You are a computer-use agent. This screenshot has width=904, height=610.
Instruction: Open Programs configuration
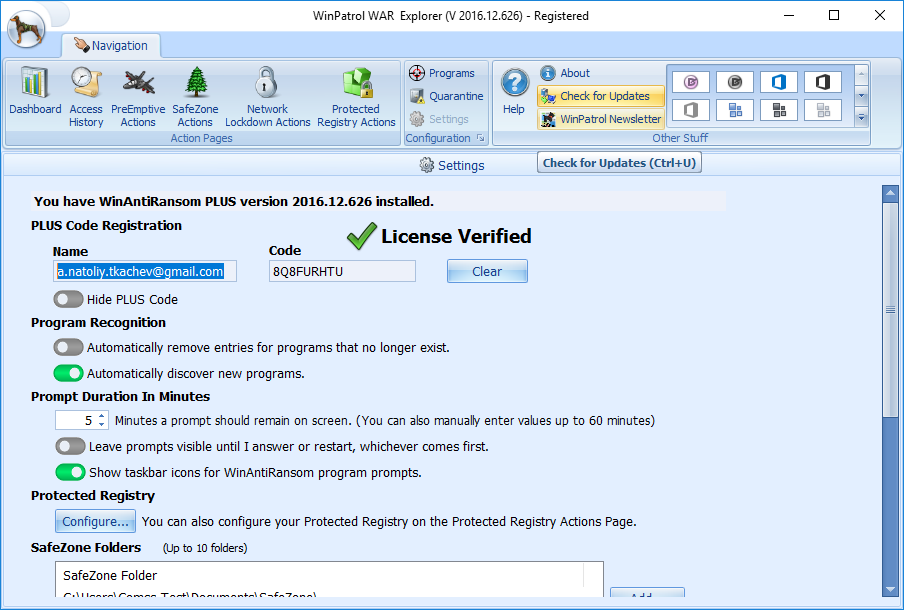(x=442, y=73)
